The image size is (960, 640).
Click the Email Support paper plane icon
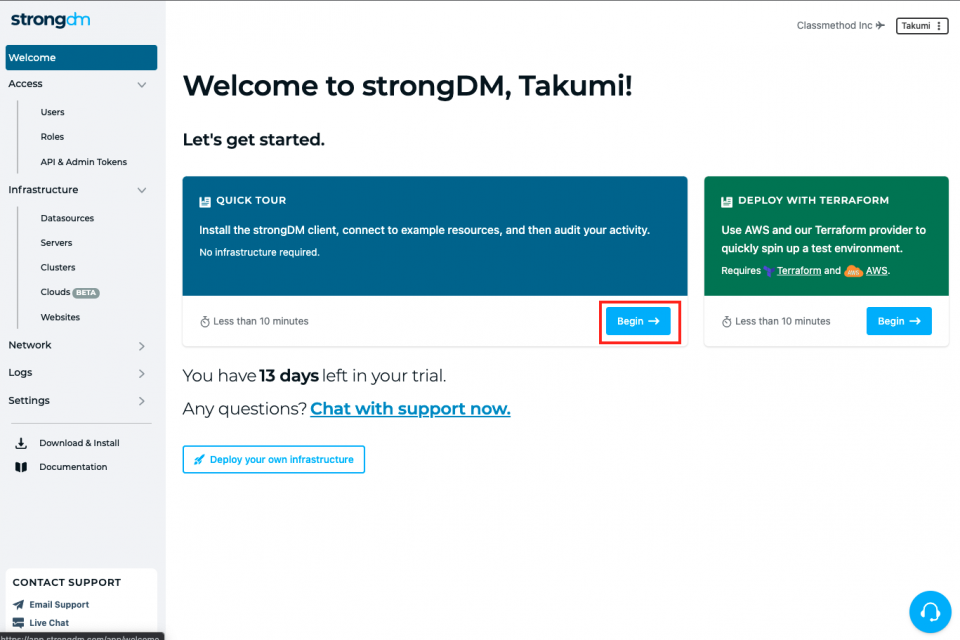click(x=18, y=604)
